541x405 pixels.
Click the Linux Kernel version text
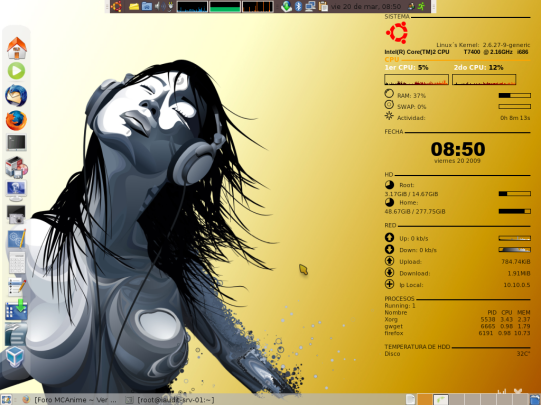click(483, 45)
